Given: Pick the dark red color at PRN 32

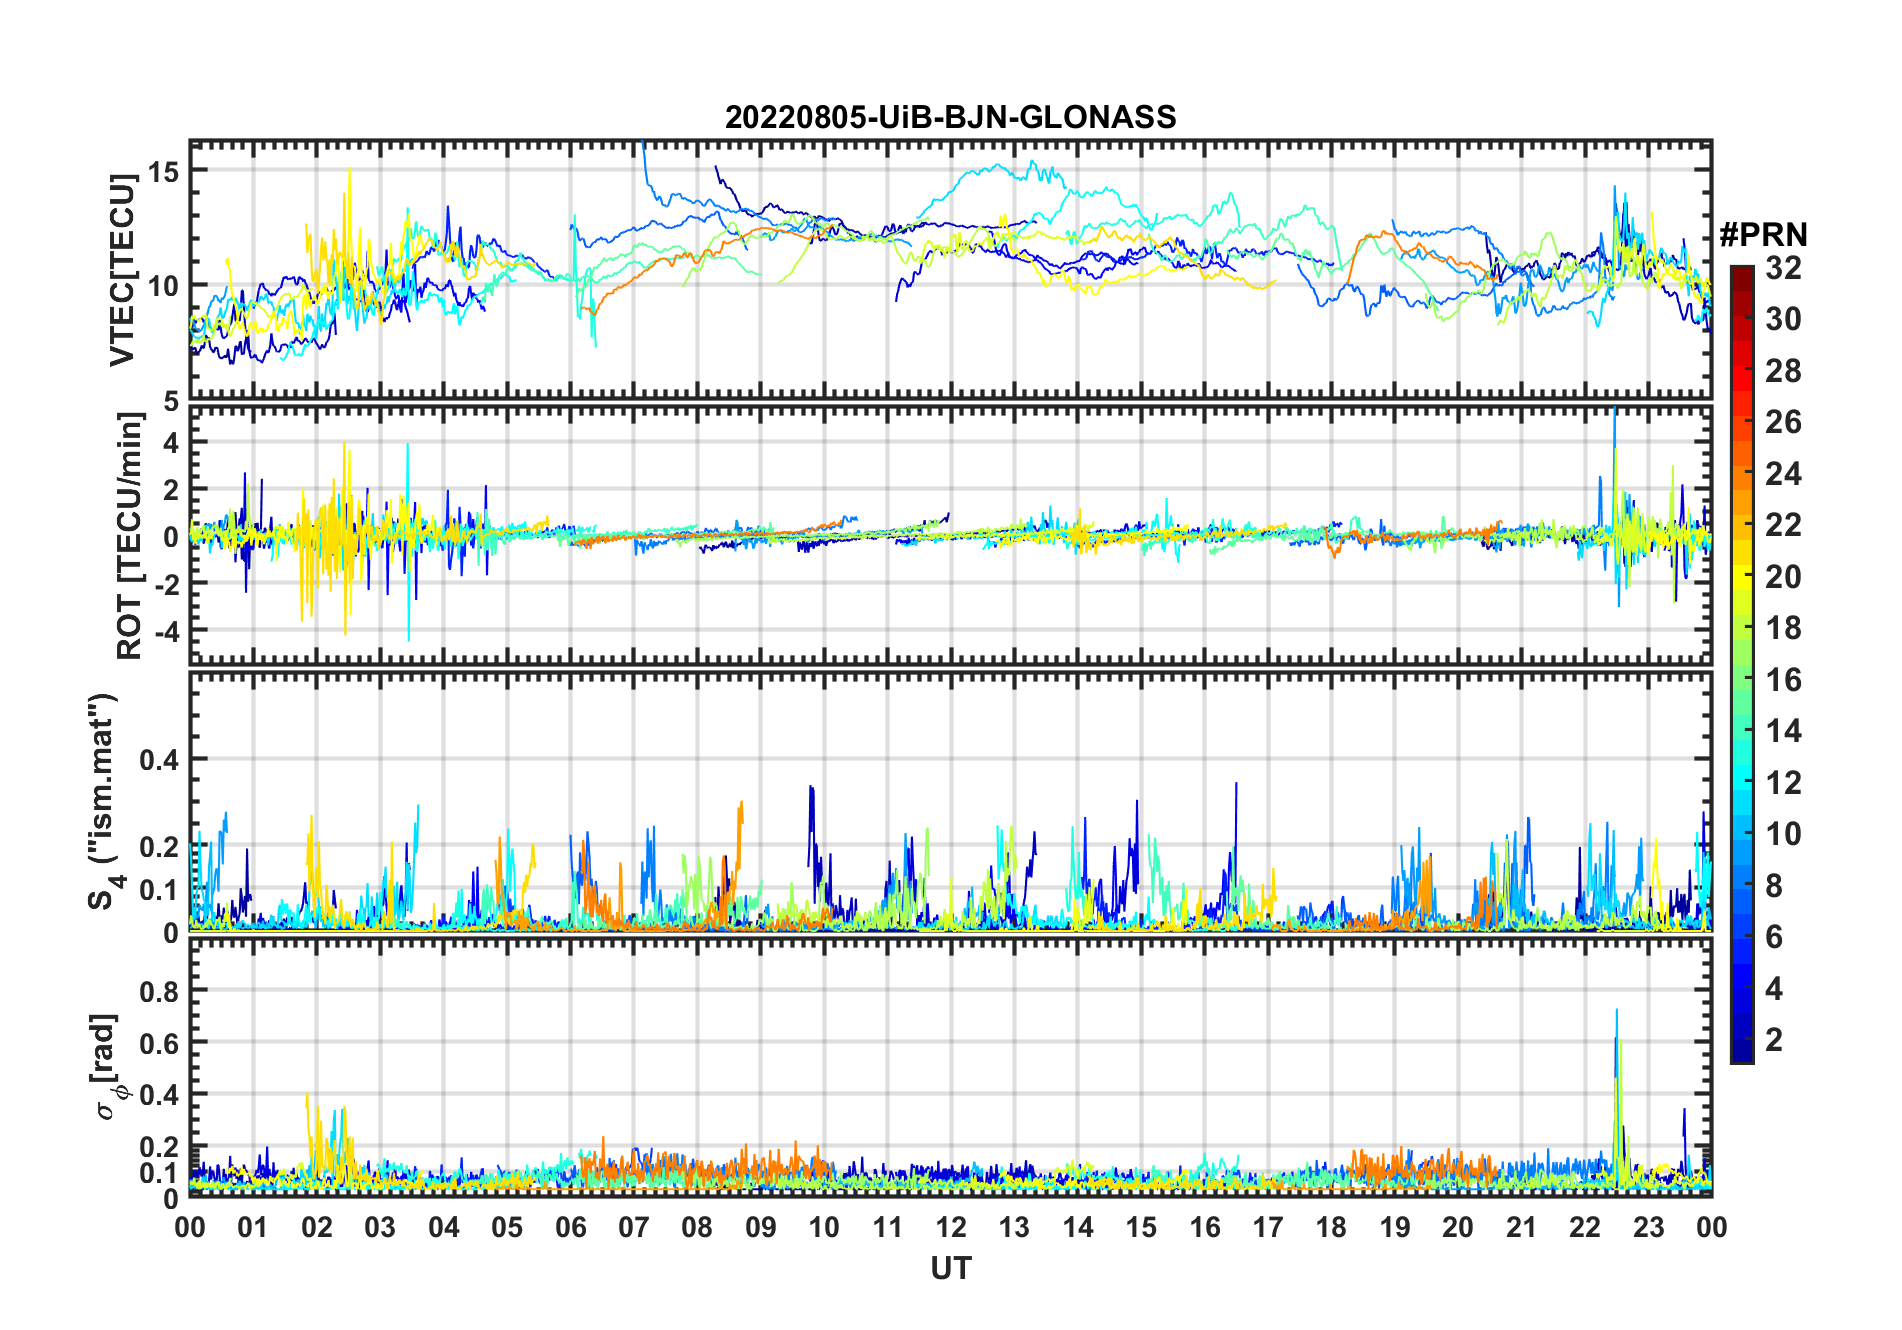Looking at the screenshot, I should click(x=1741, y=270).
